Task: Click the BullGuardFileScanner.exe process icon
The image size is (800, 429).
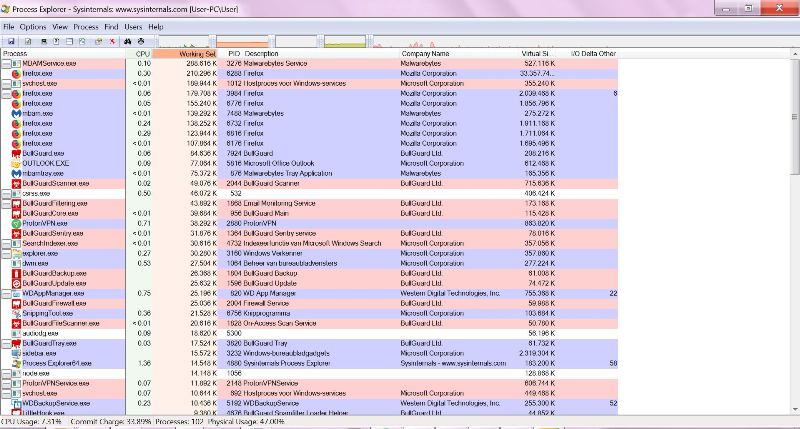Action: [16, 323]
